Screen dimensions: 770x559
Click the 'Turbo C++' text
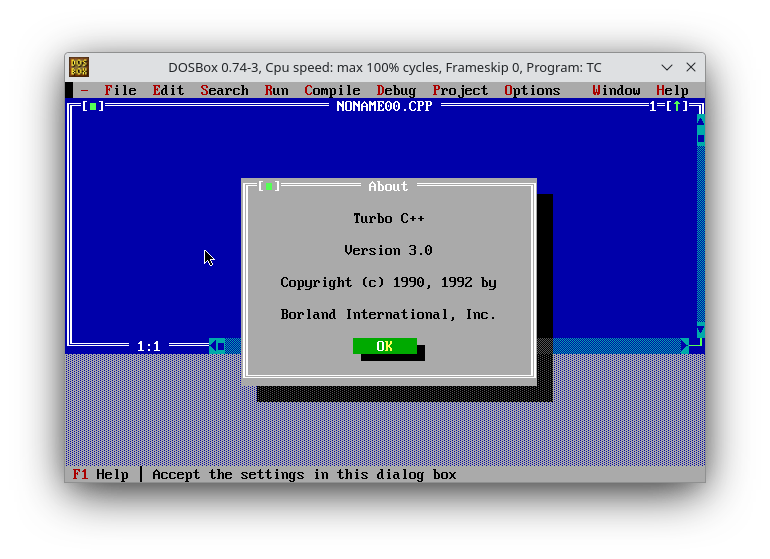pos(388,218)
